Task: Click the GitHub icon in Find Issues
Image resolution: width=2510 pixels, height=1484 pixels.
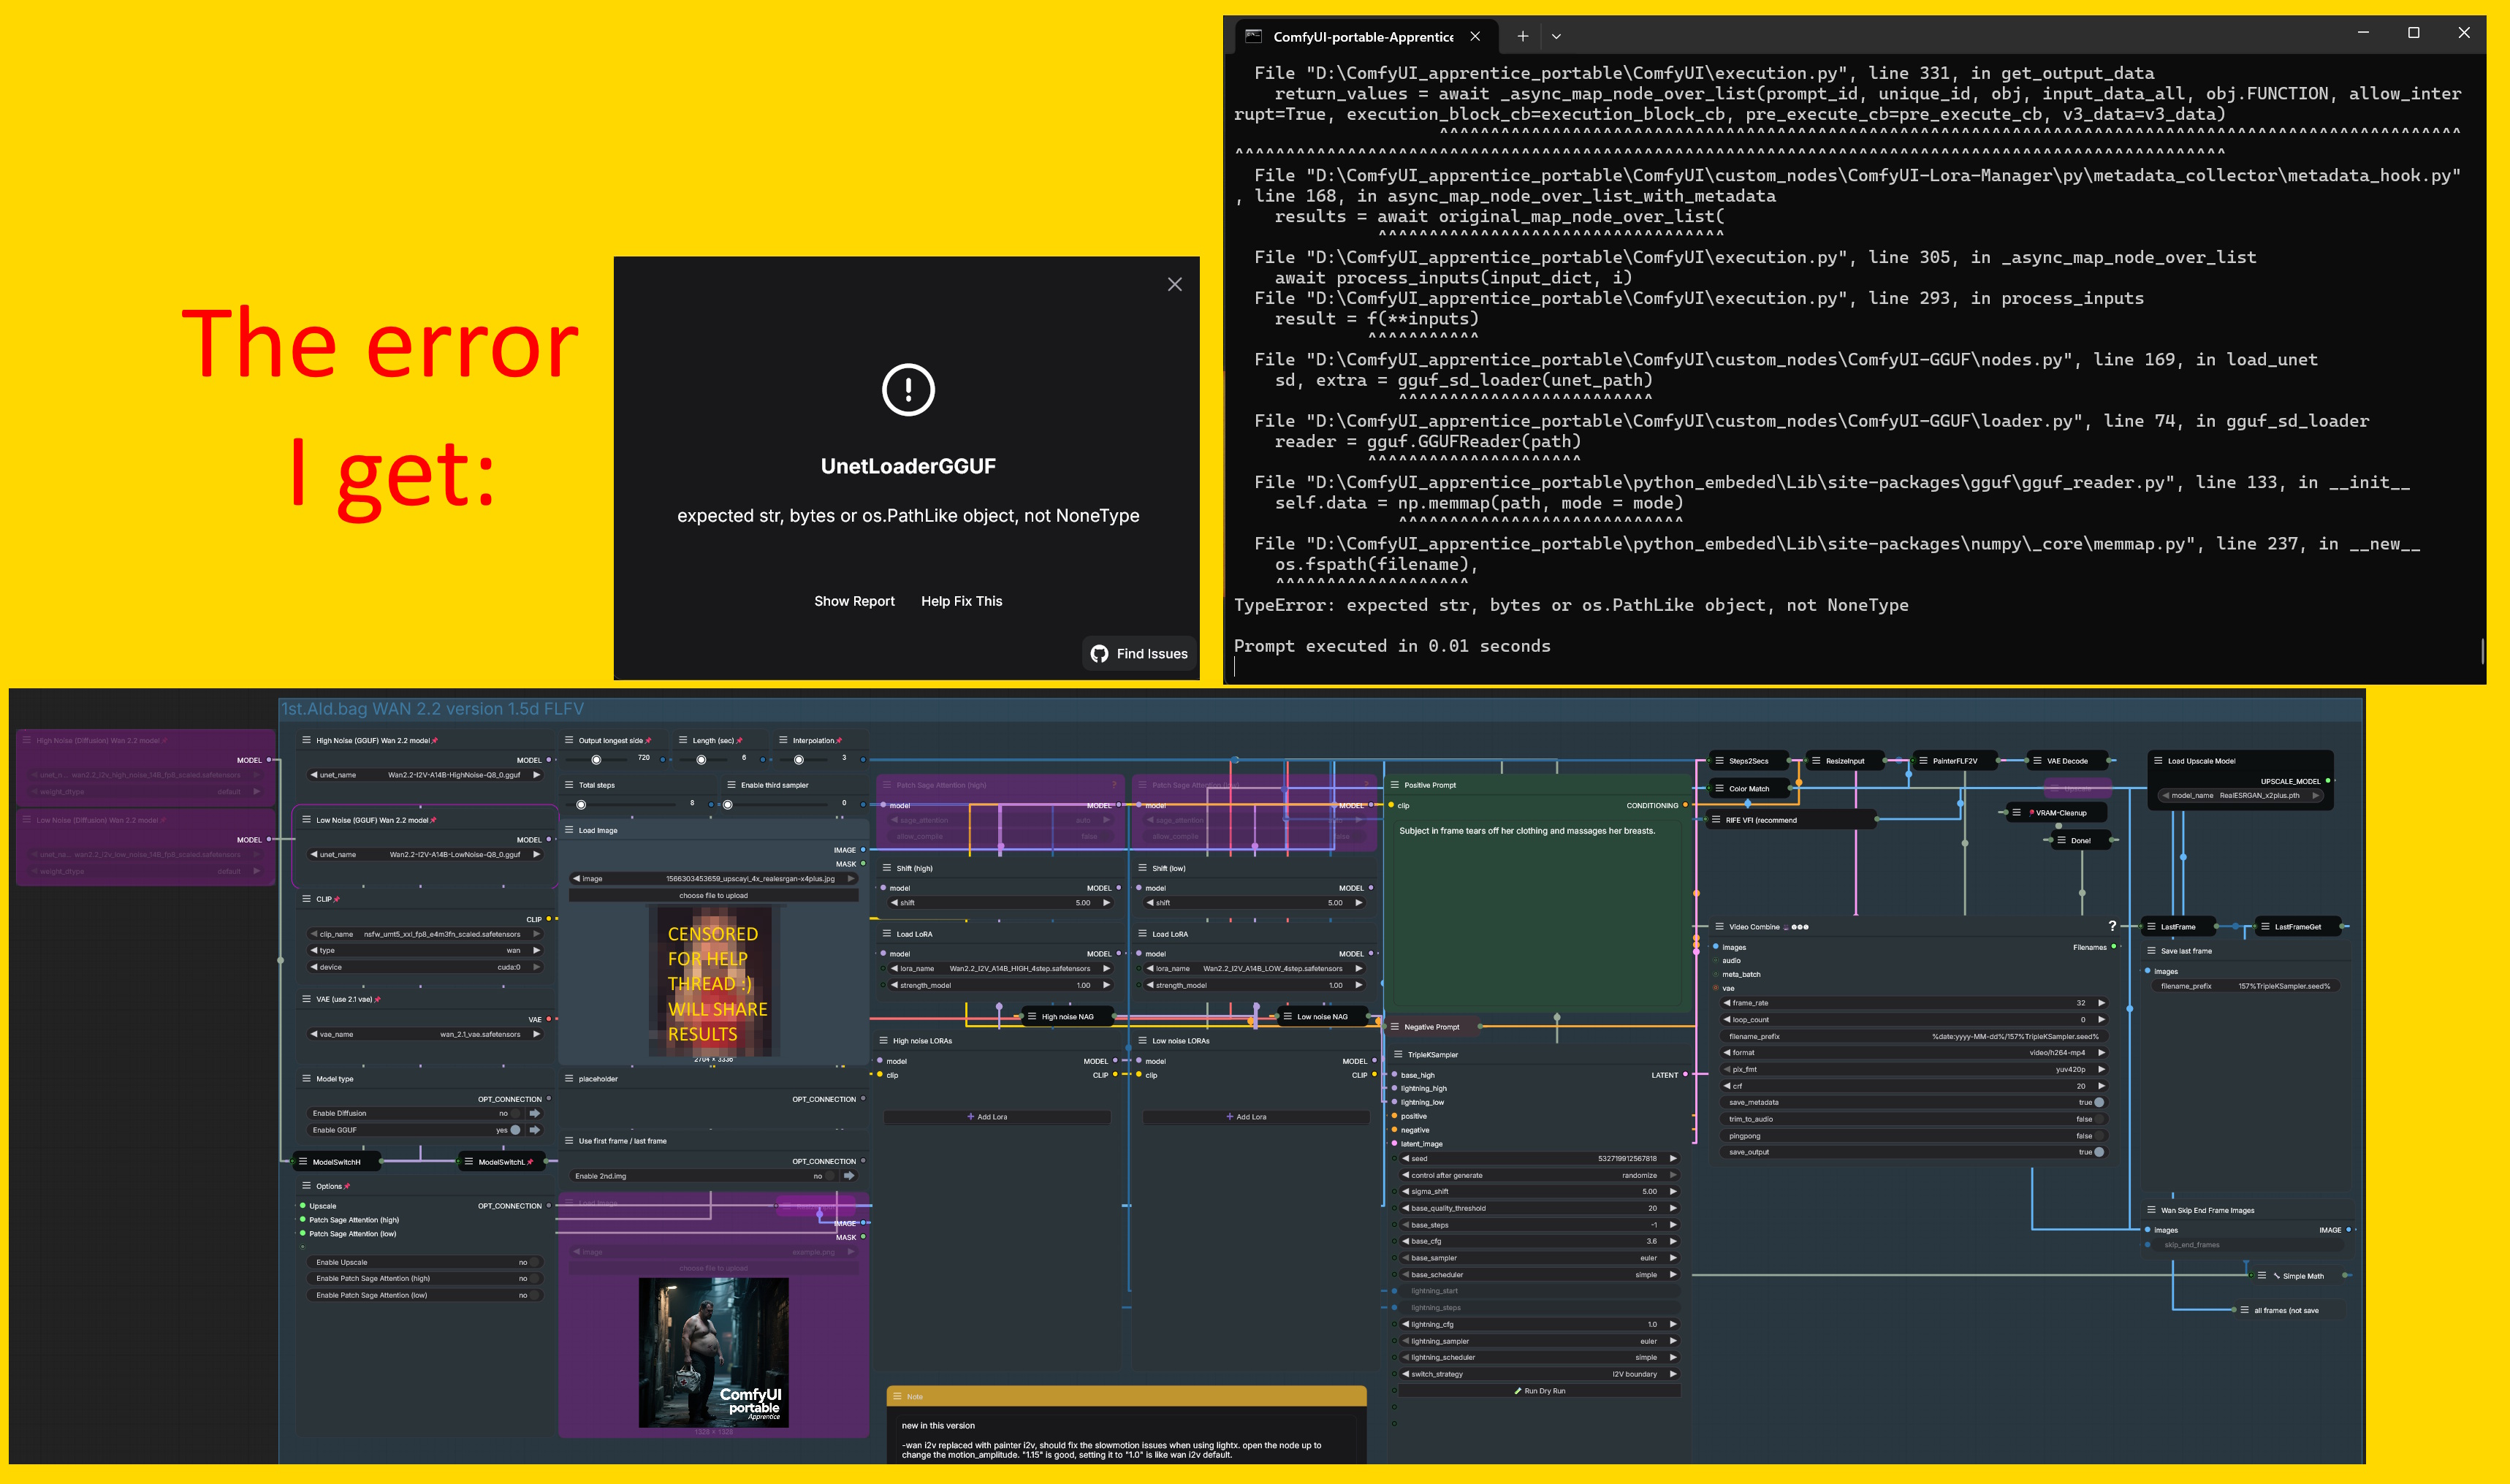Action: [x=1099, y=654]
